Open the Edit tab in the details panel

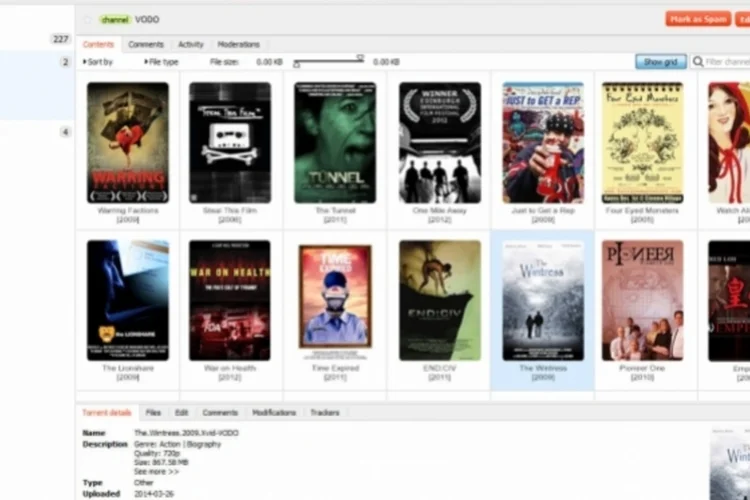pyautogui.click(x=181, y=412)
